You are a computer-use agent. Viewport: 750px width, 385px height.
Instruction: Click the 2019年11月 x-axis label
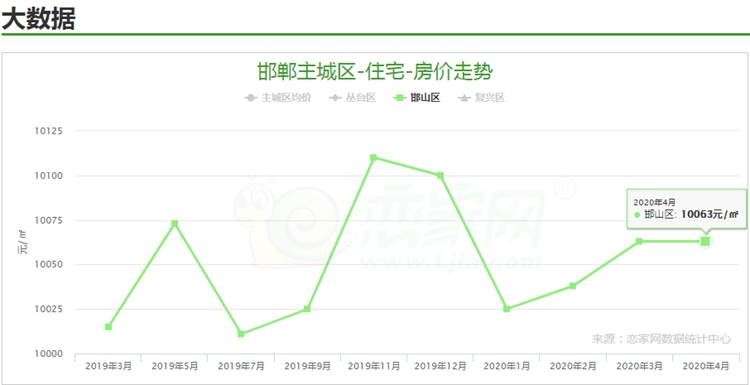[x=374, y=366]
